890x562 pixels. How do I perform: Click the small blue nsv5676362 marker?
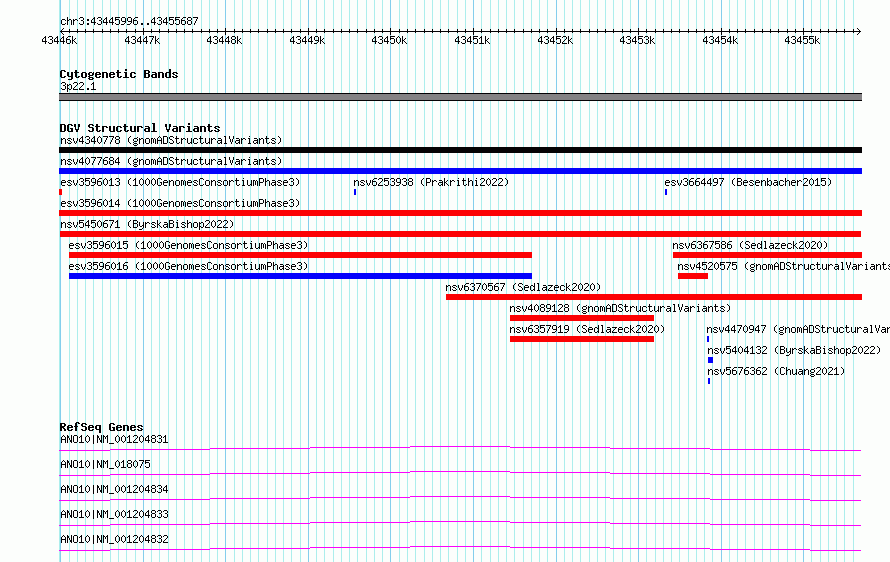click(x=709, y=381)
